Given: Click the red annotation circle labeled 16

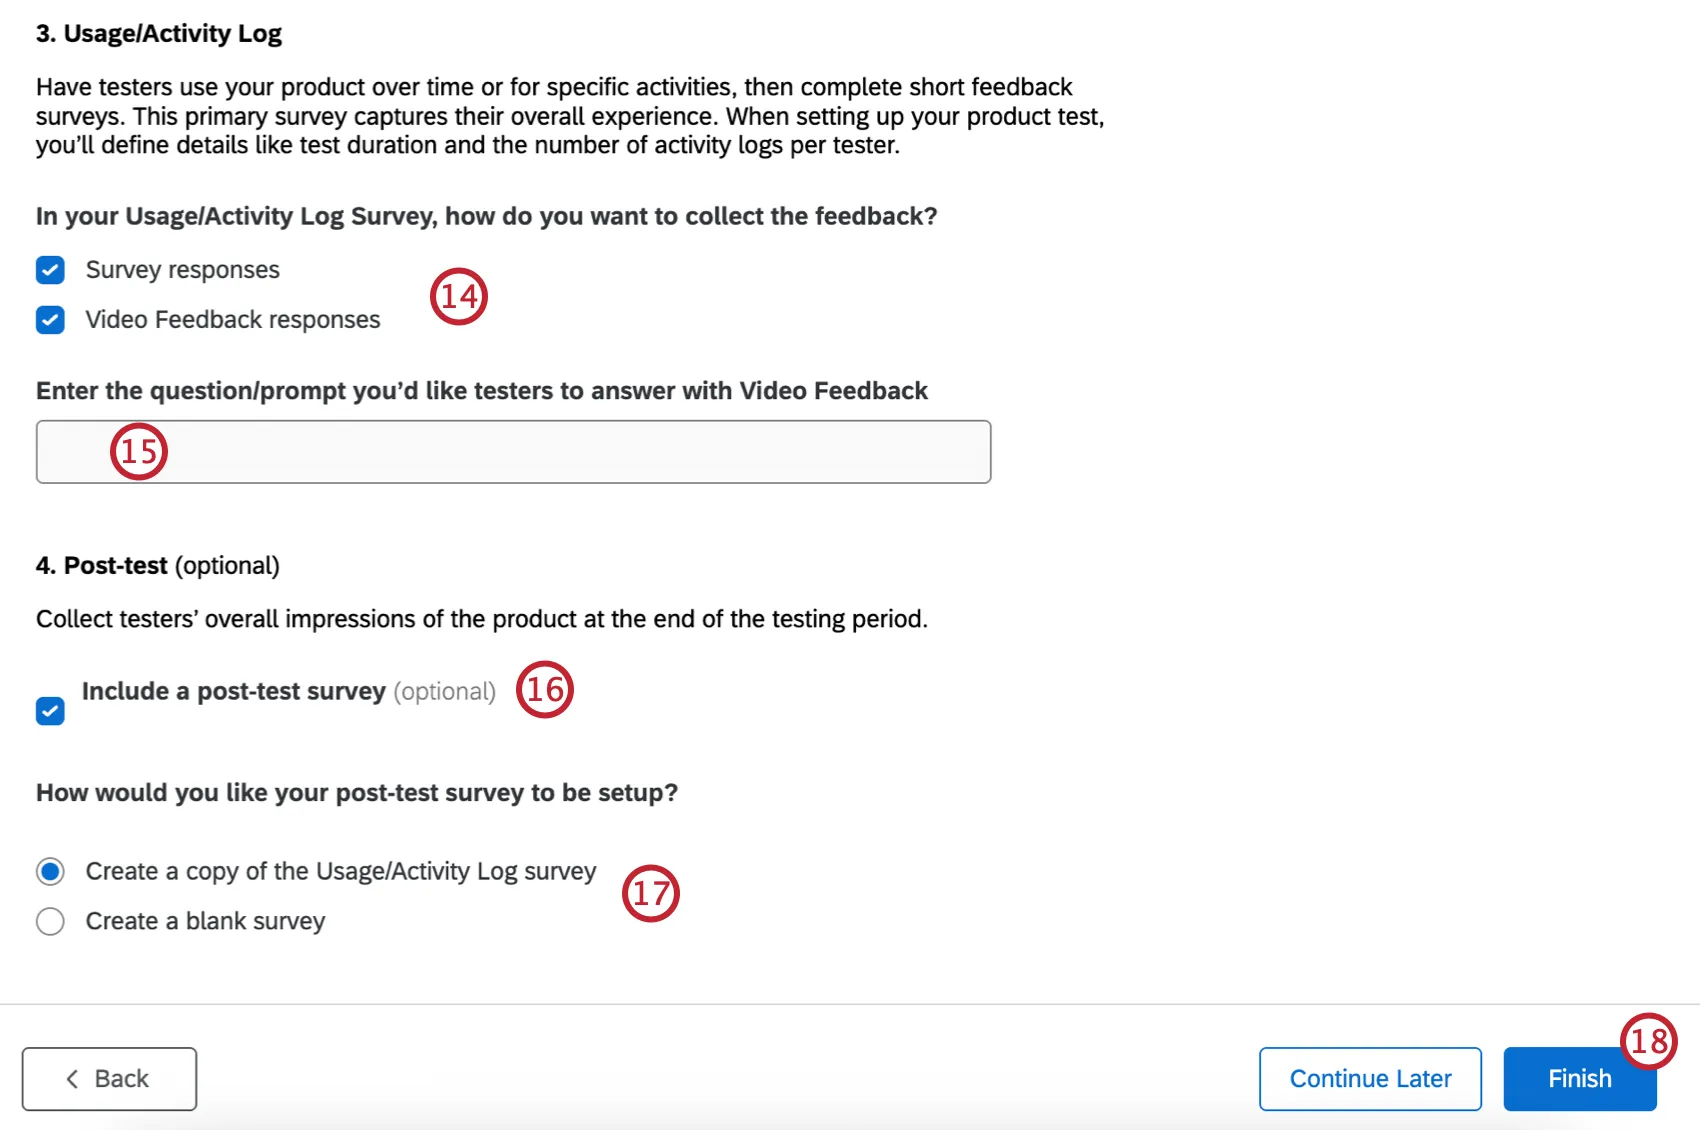Looking at the screenshot, I should tap(545, 689).
